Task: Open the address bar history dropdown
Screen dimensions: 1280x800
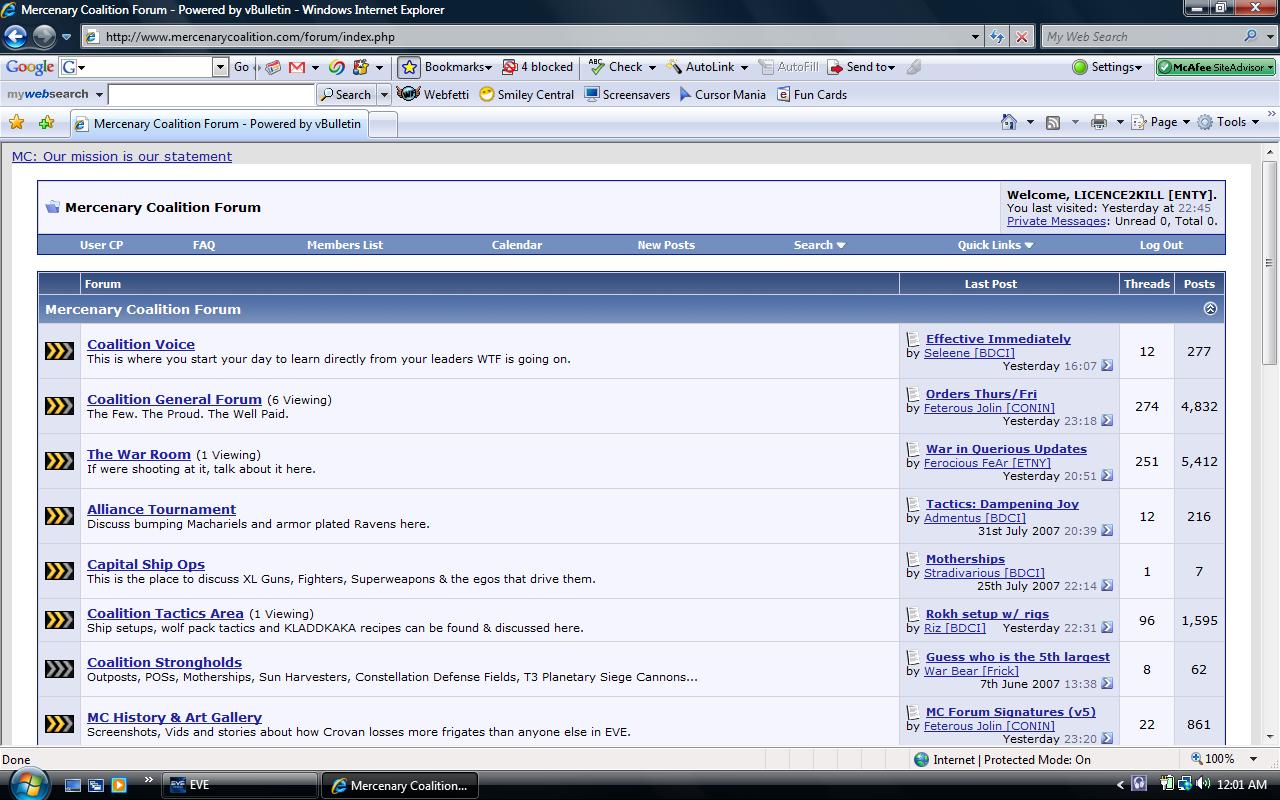Action: tap(975, 37)
